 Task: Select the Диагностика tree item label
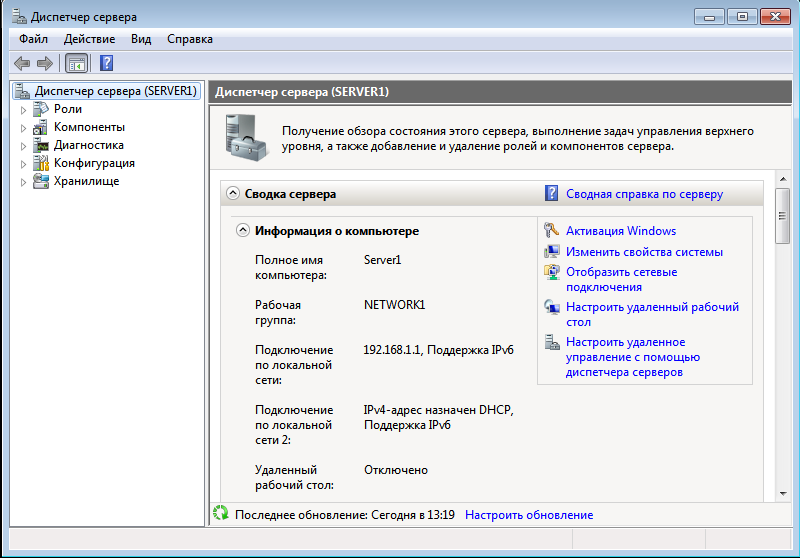point(89,145)
